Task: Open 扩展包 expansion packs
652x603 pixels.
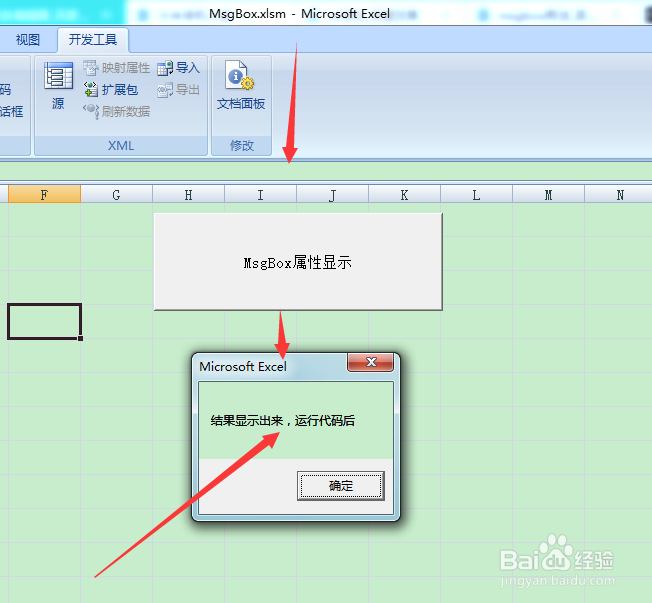Action: coord(111,89)
